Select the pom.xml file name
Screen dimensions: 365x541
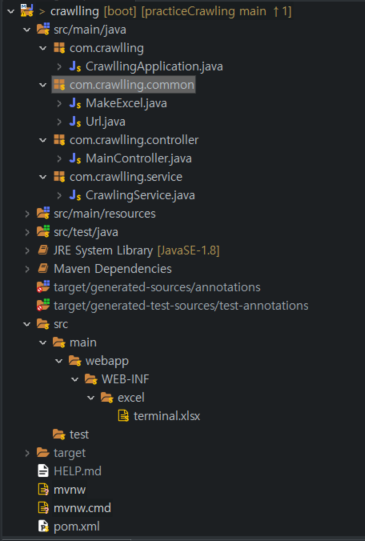tap(77, 527)
